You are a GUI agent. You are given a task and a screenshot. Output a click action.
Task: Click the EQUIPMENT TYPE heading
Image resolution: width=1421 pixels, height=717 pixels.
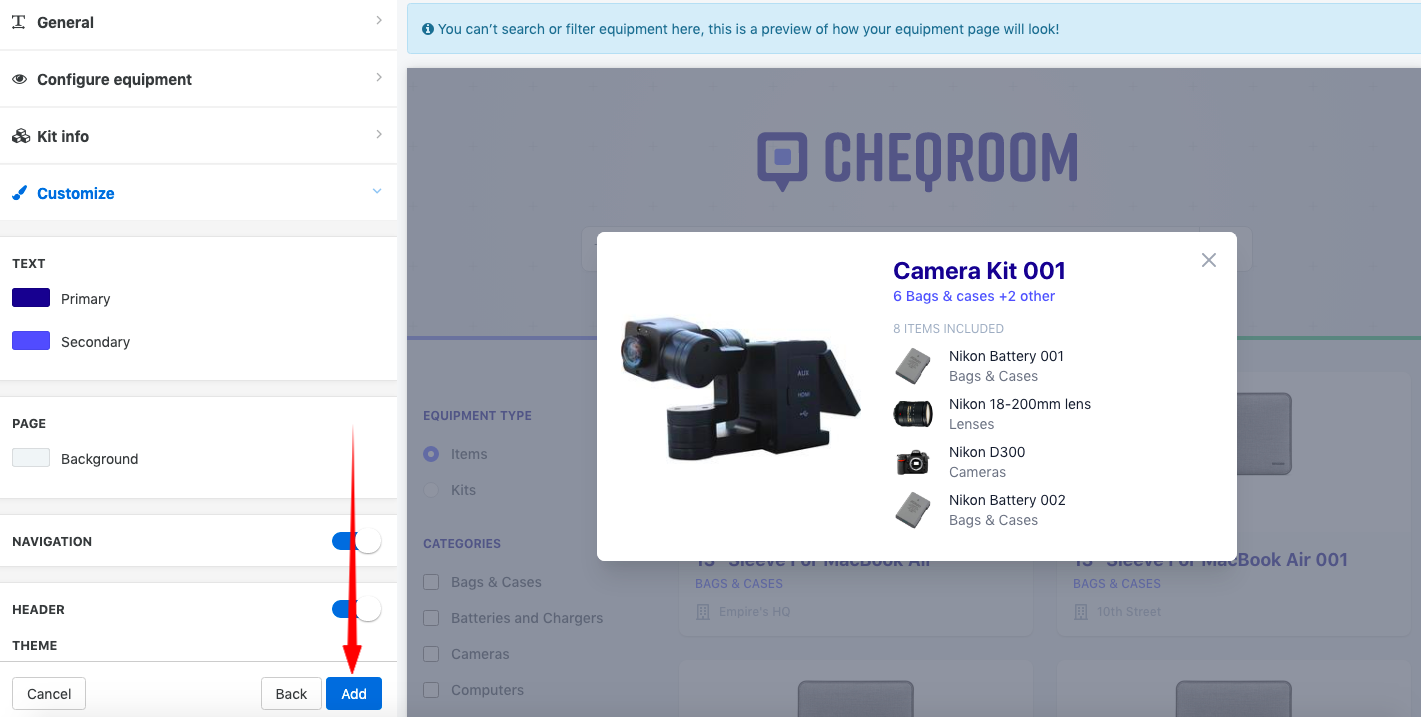(477, 415)
